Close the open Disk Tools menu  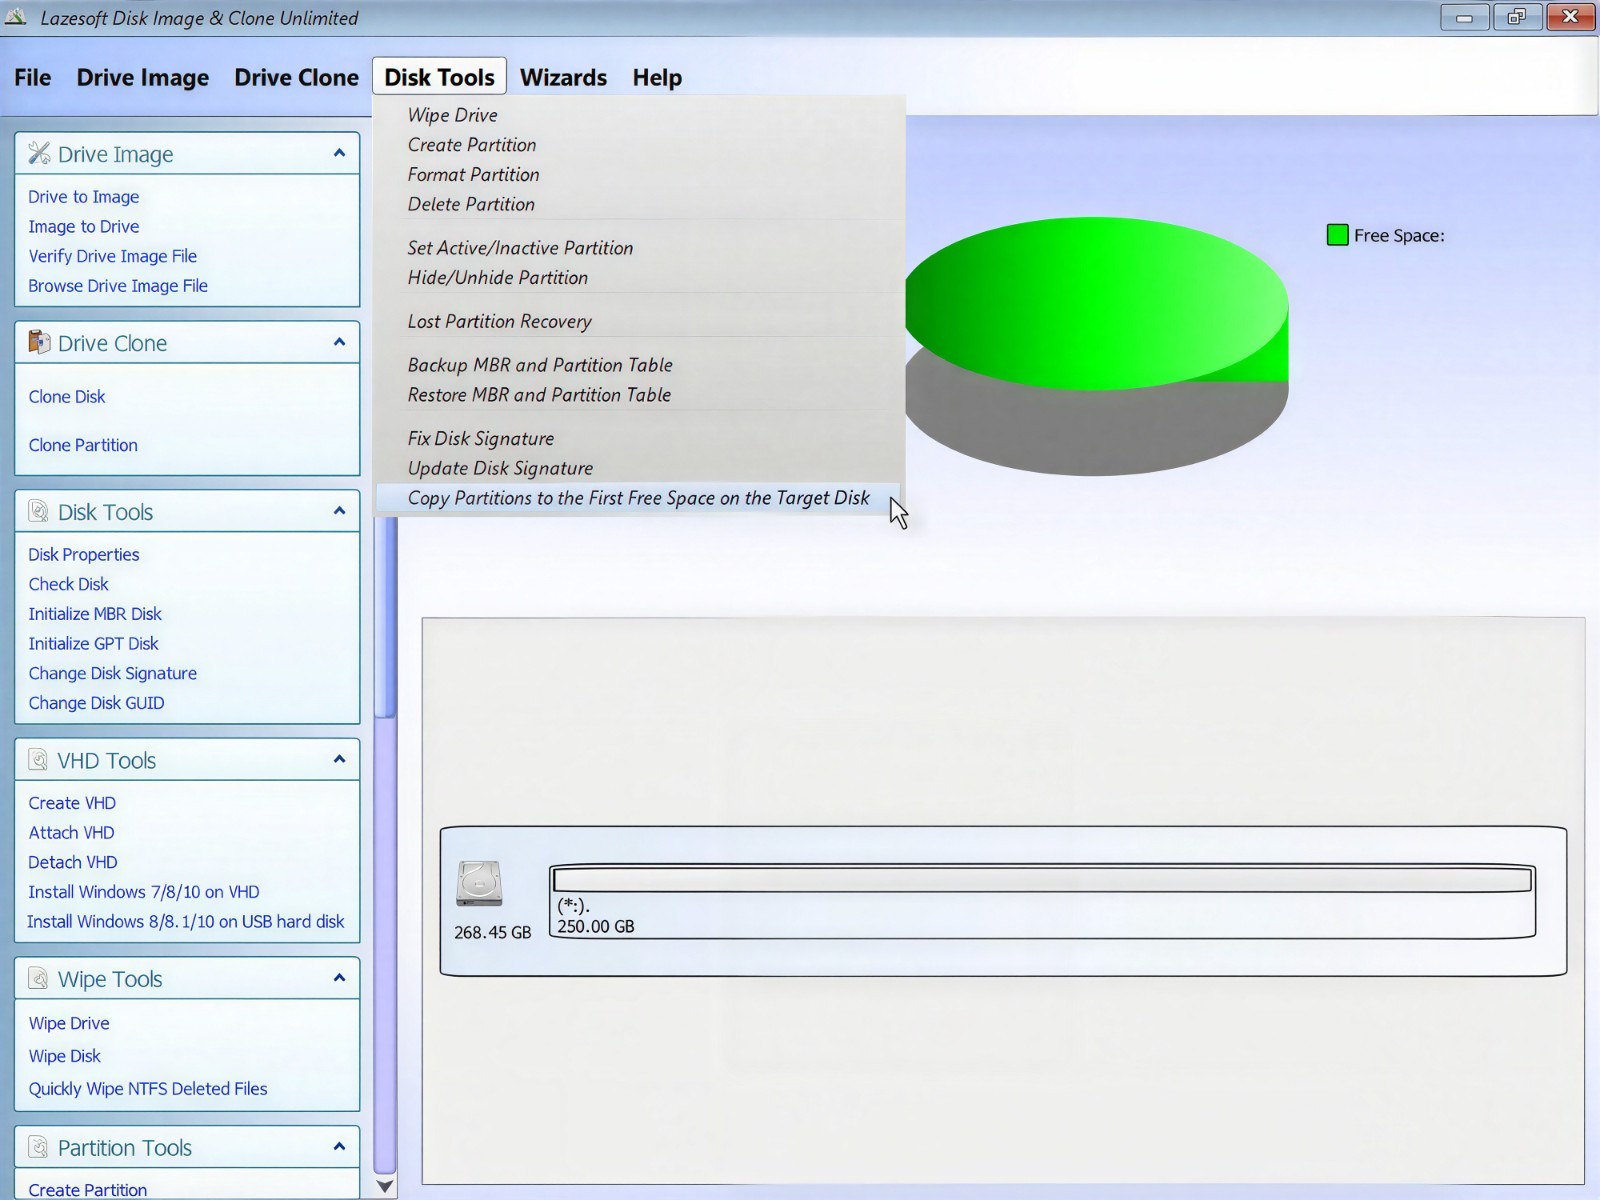coord(439,77)
